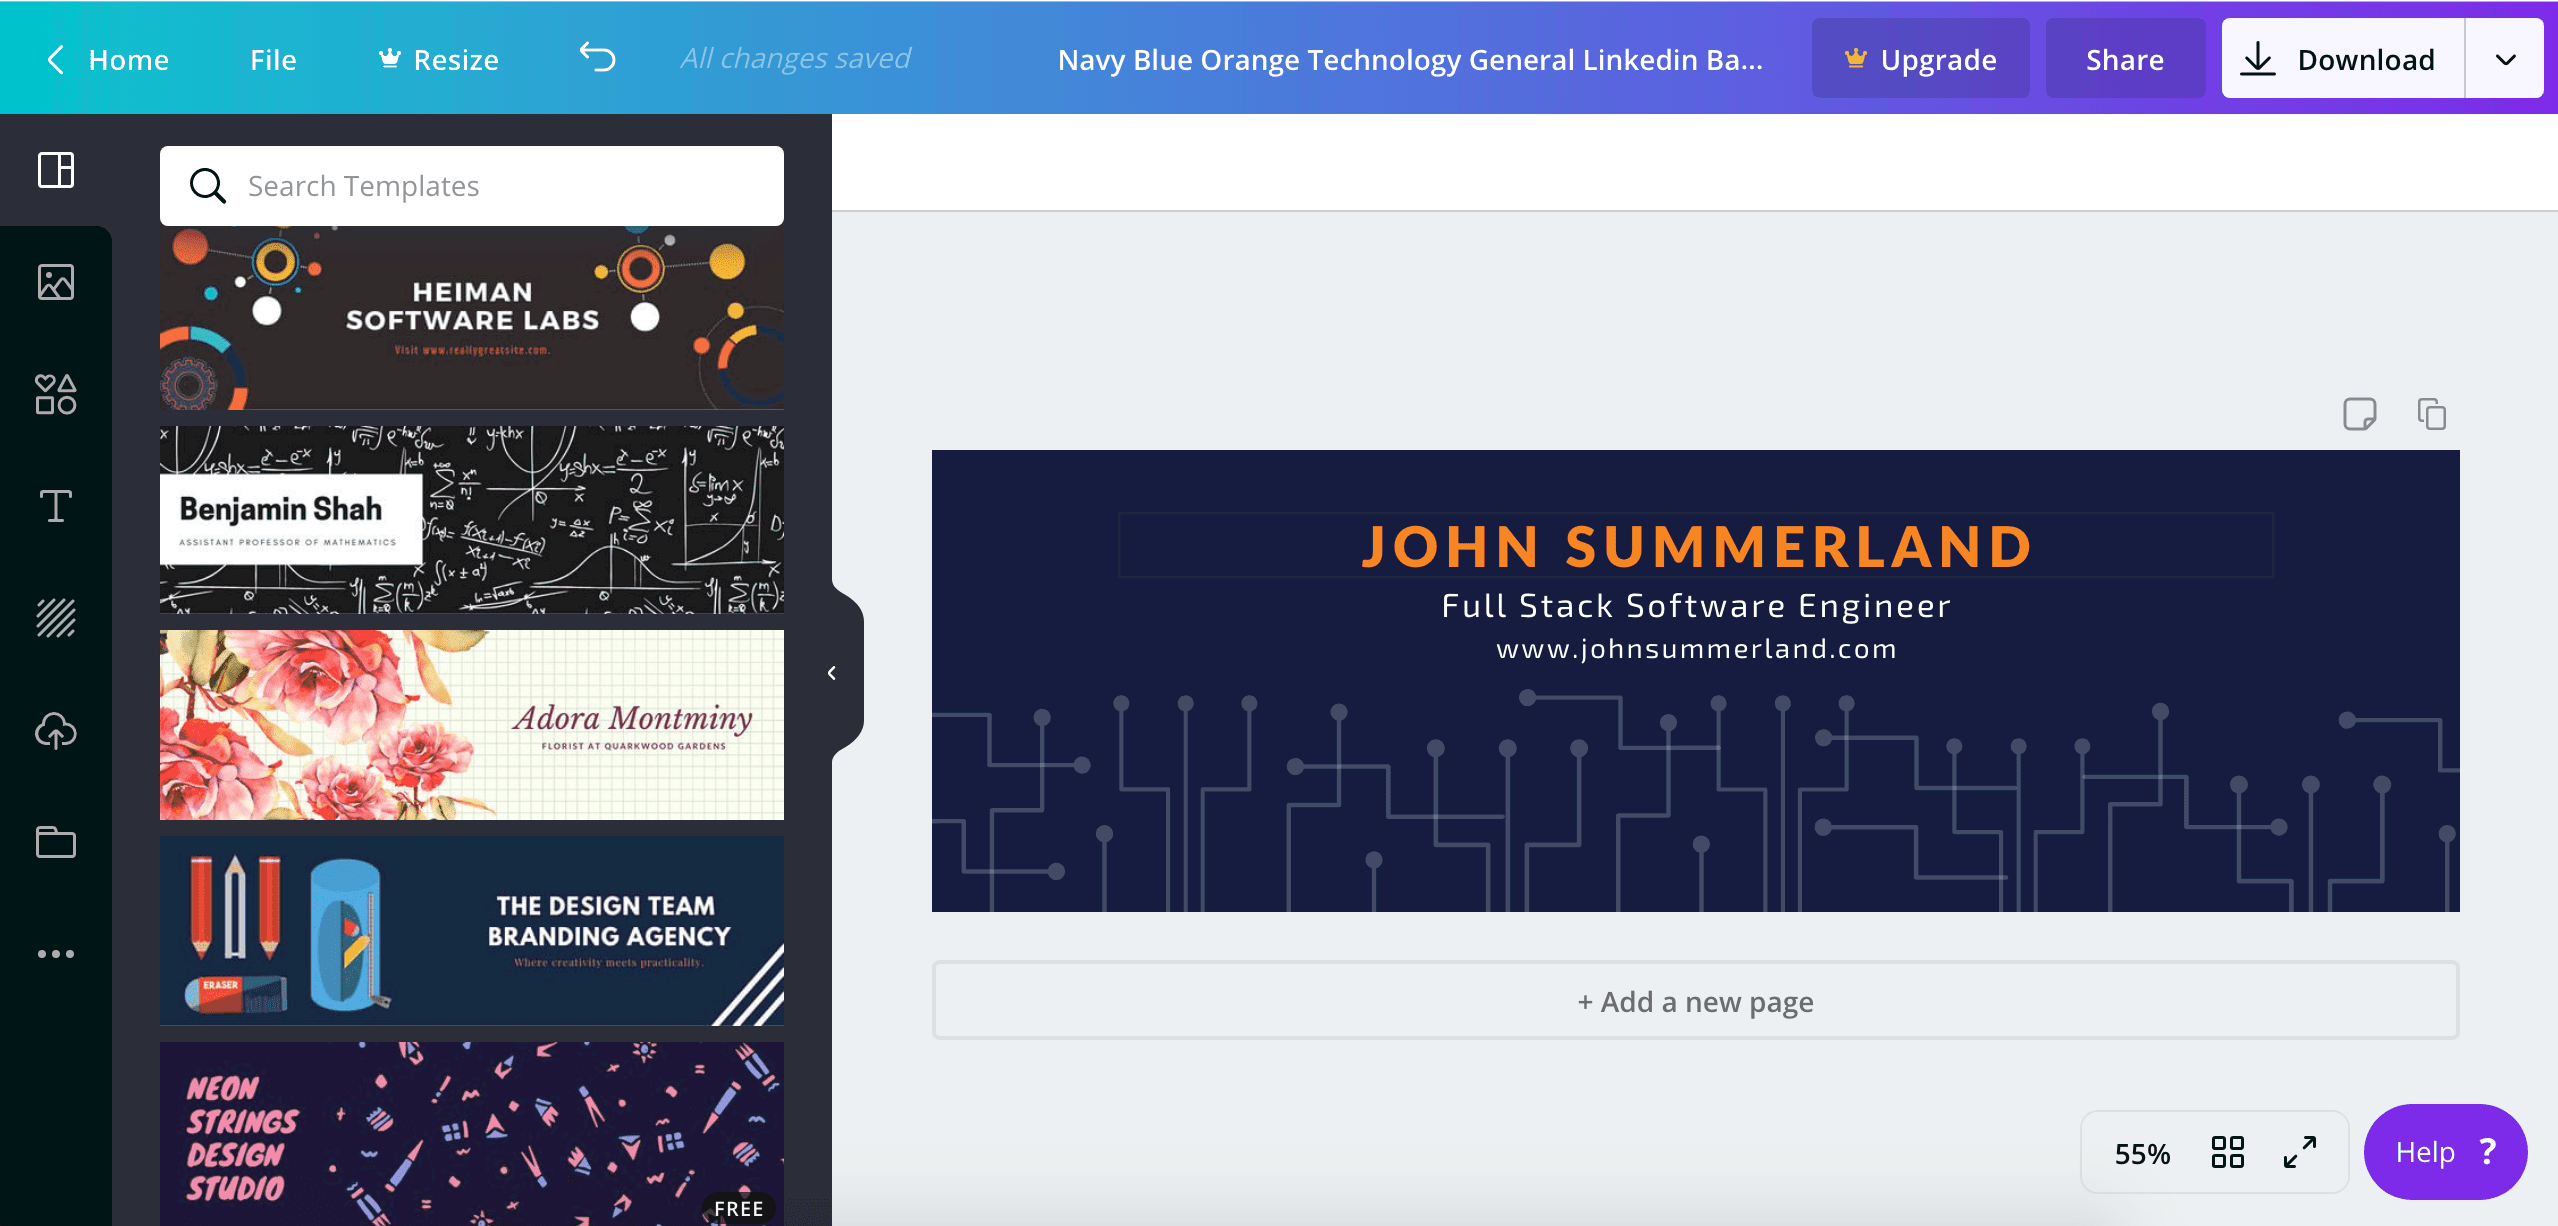Click the Photos icon in sidebar

(54, 282)
